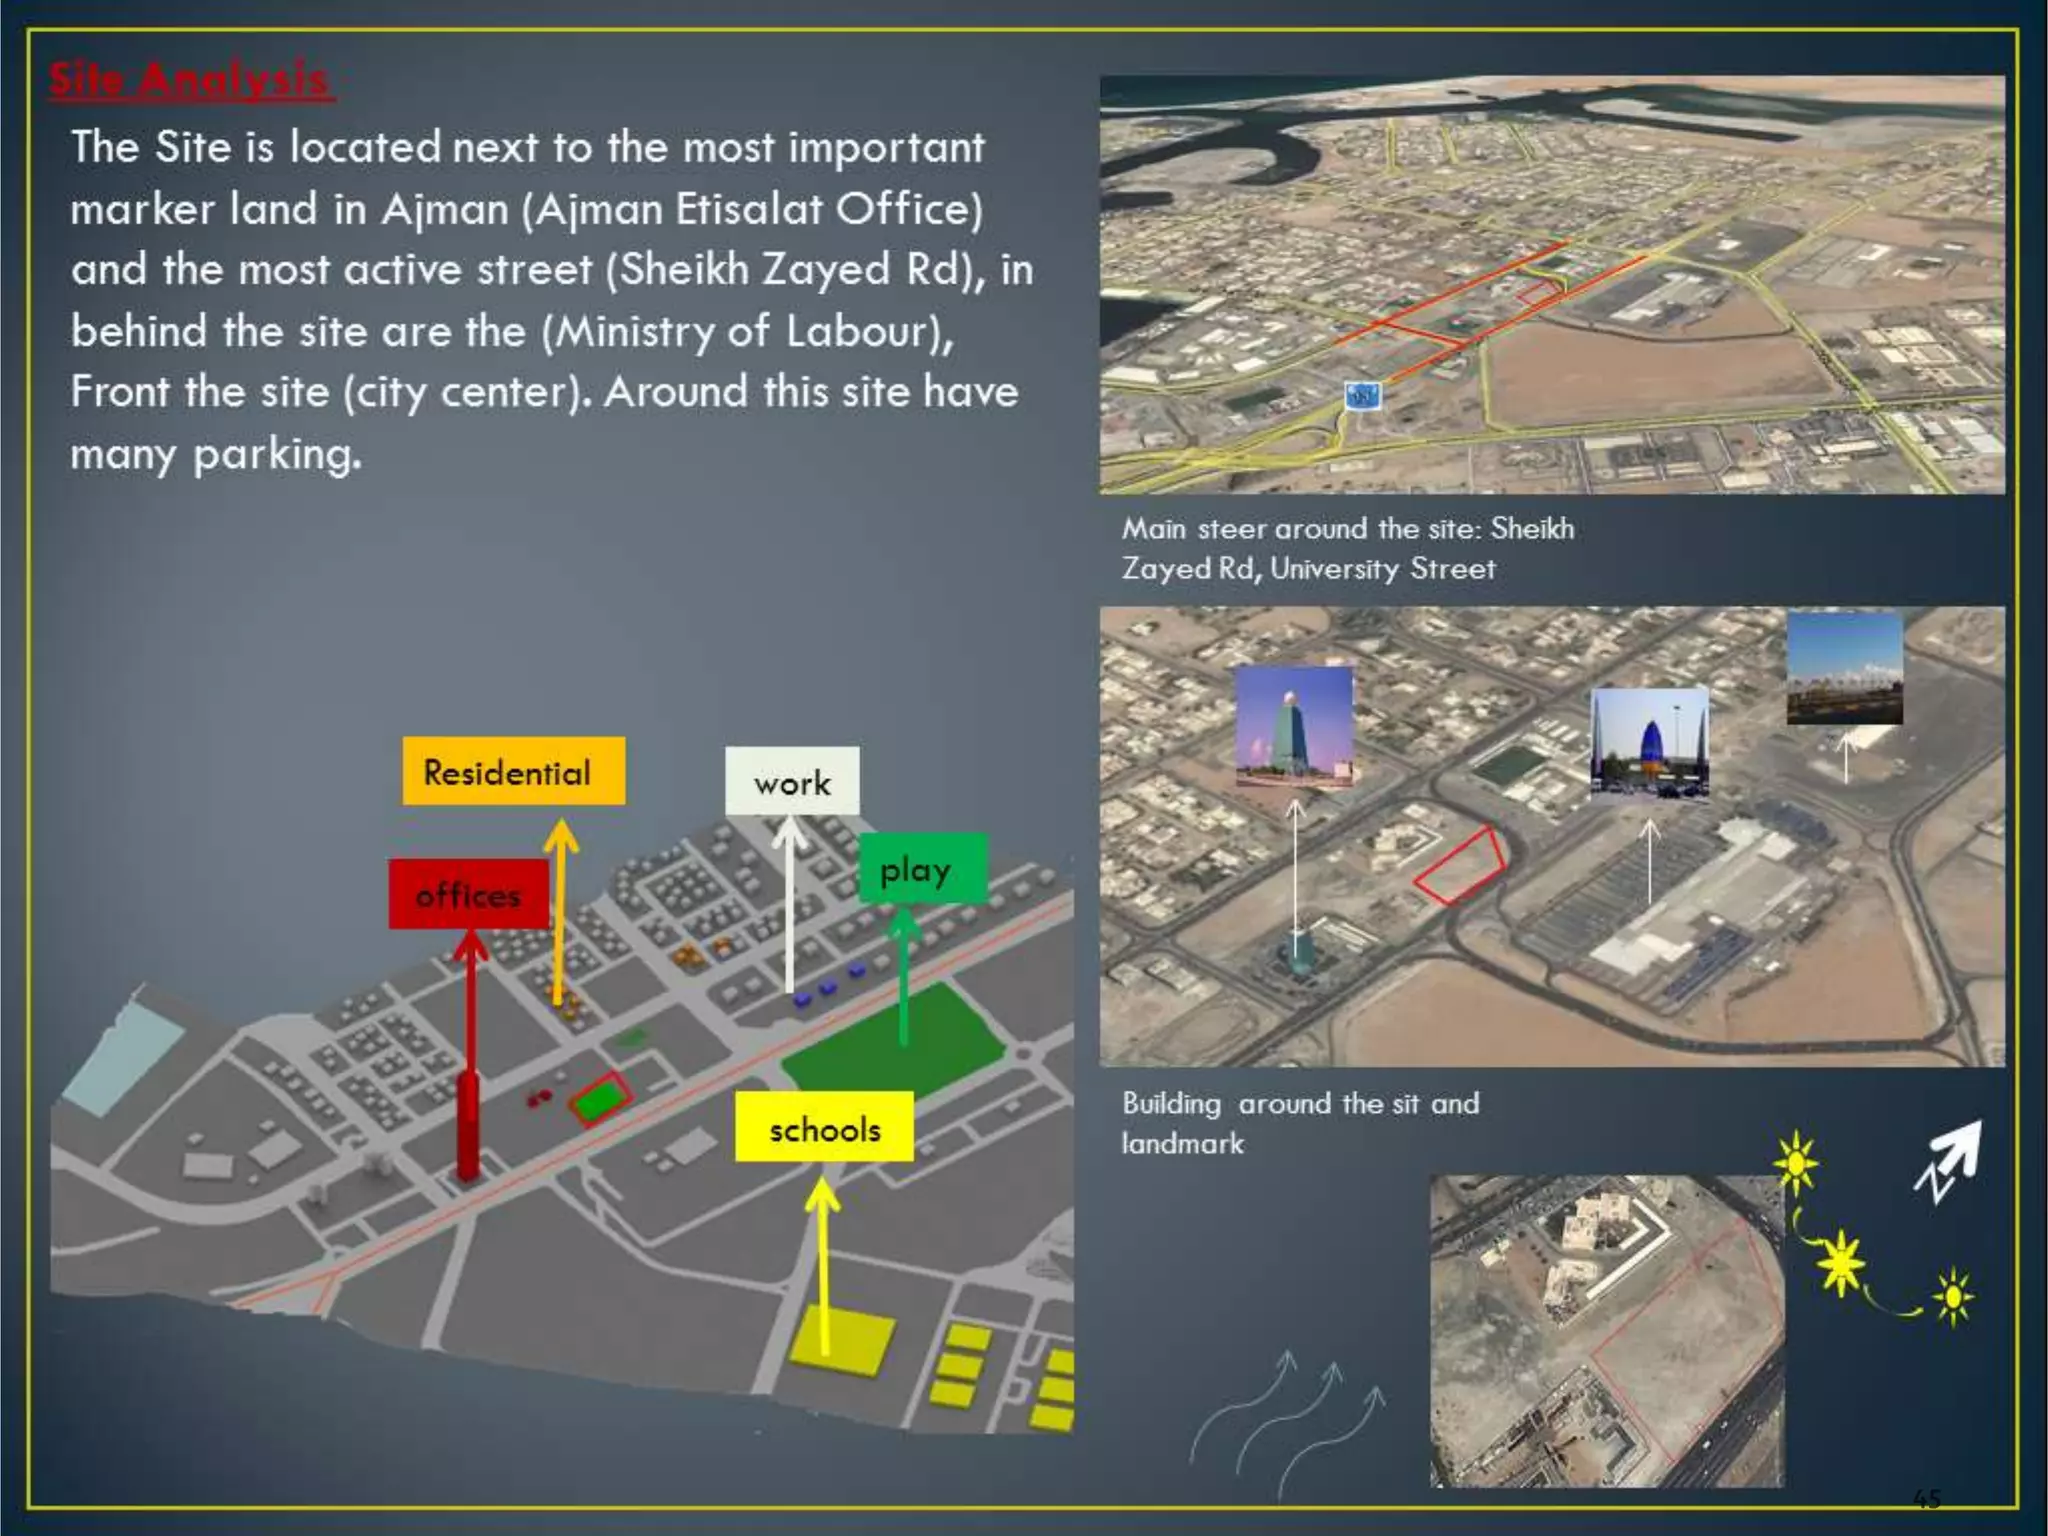Click the large yellow school block on model

tap(842, 1338)
